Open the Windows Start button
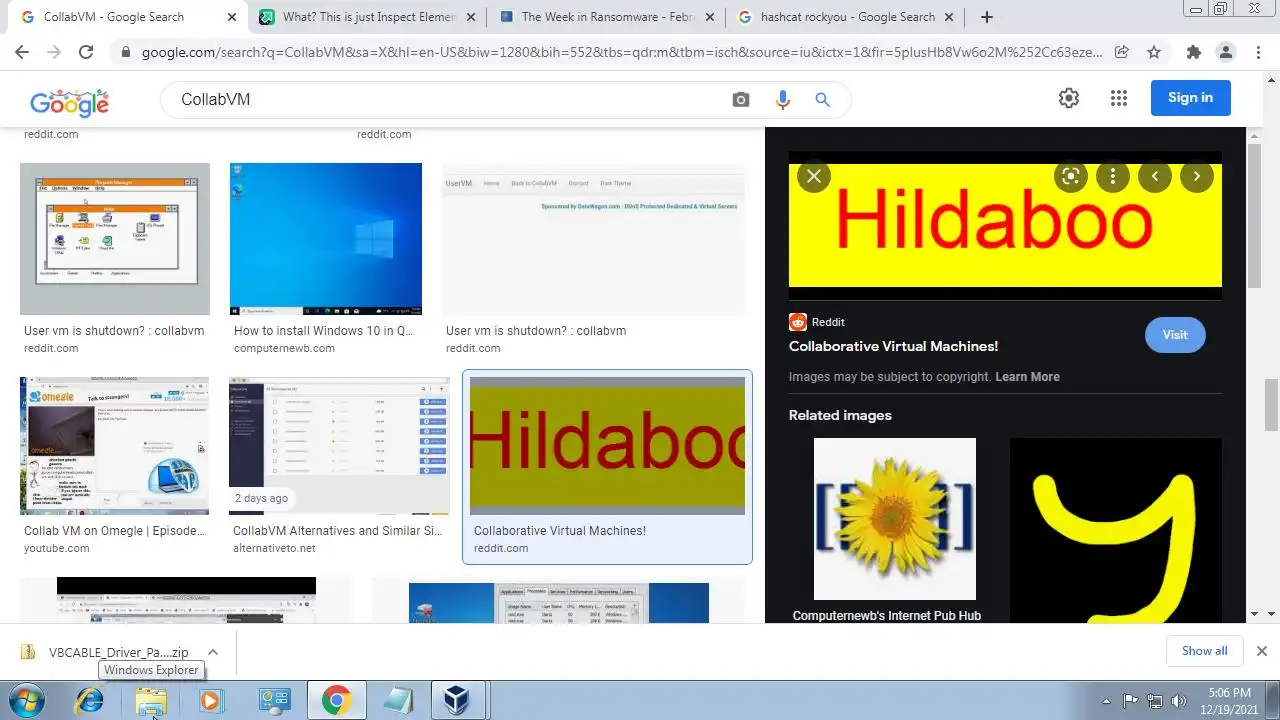1280x720 pixels. pyautogui.click(x=27, y=700)
